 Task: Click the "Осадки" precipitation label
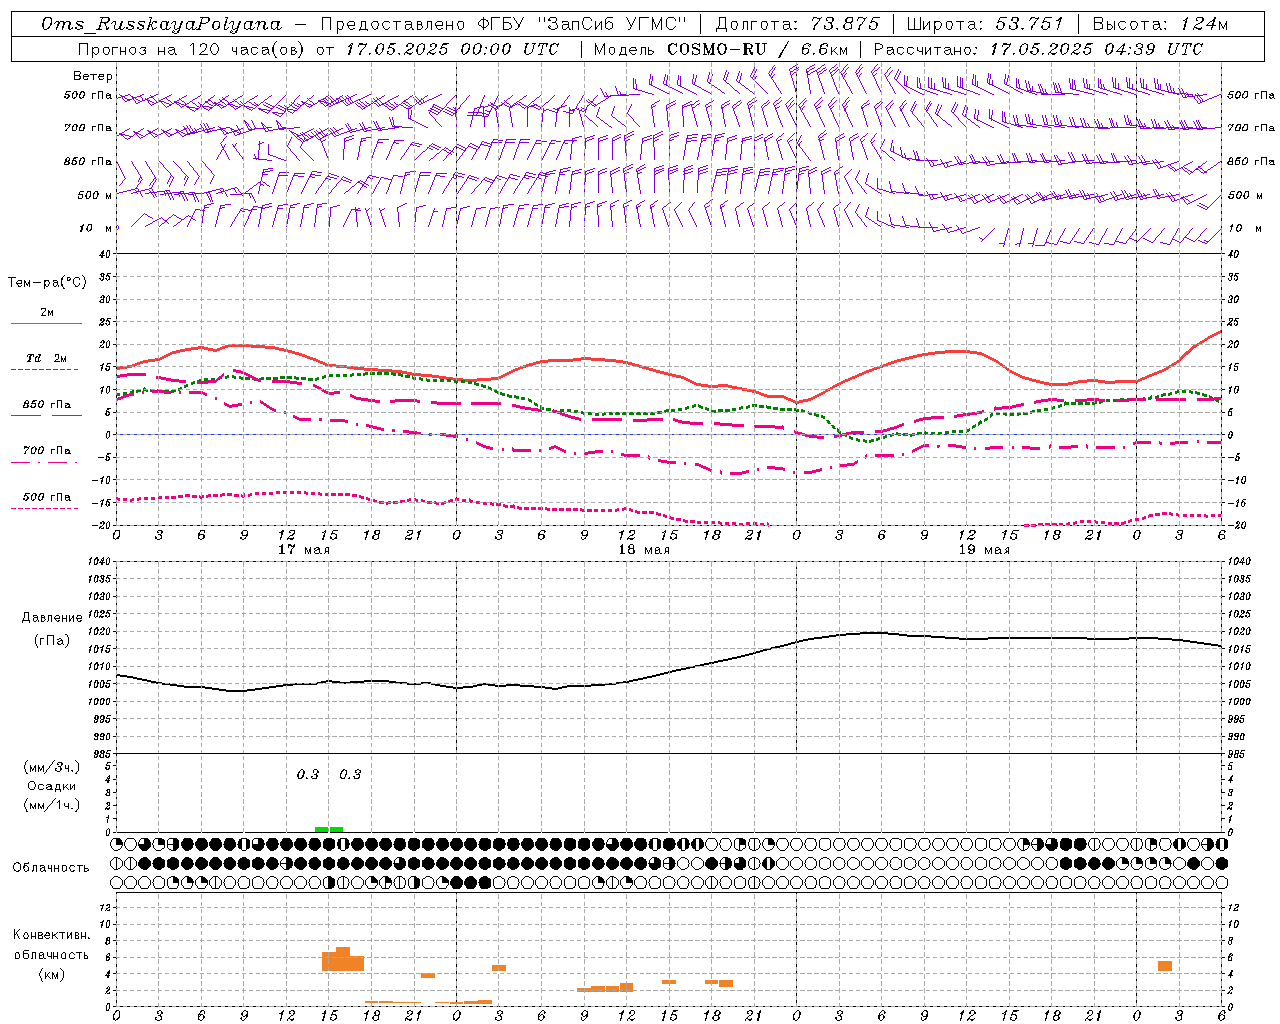click(52, 786)
